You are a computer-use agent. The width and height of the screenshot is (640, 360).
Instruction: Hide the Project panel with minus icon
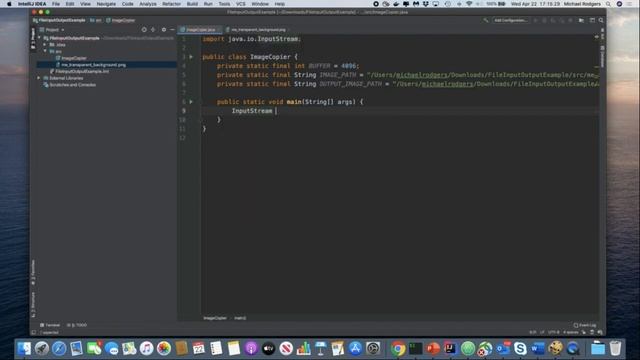point(172,30)
